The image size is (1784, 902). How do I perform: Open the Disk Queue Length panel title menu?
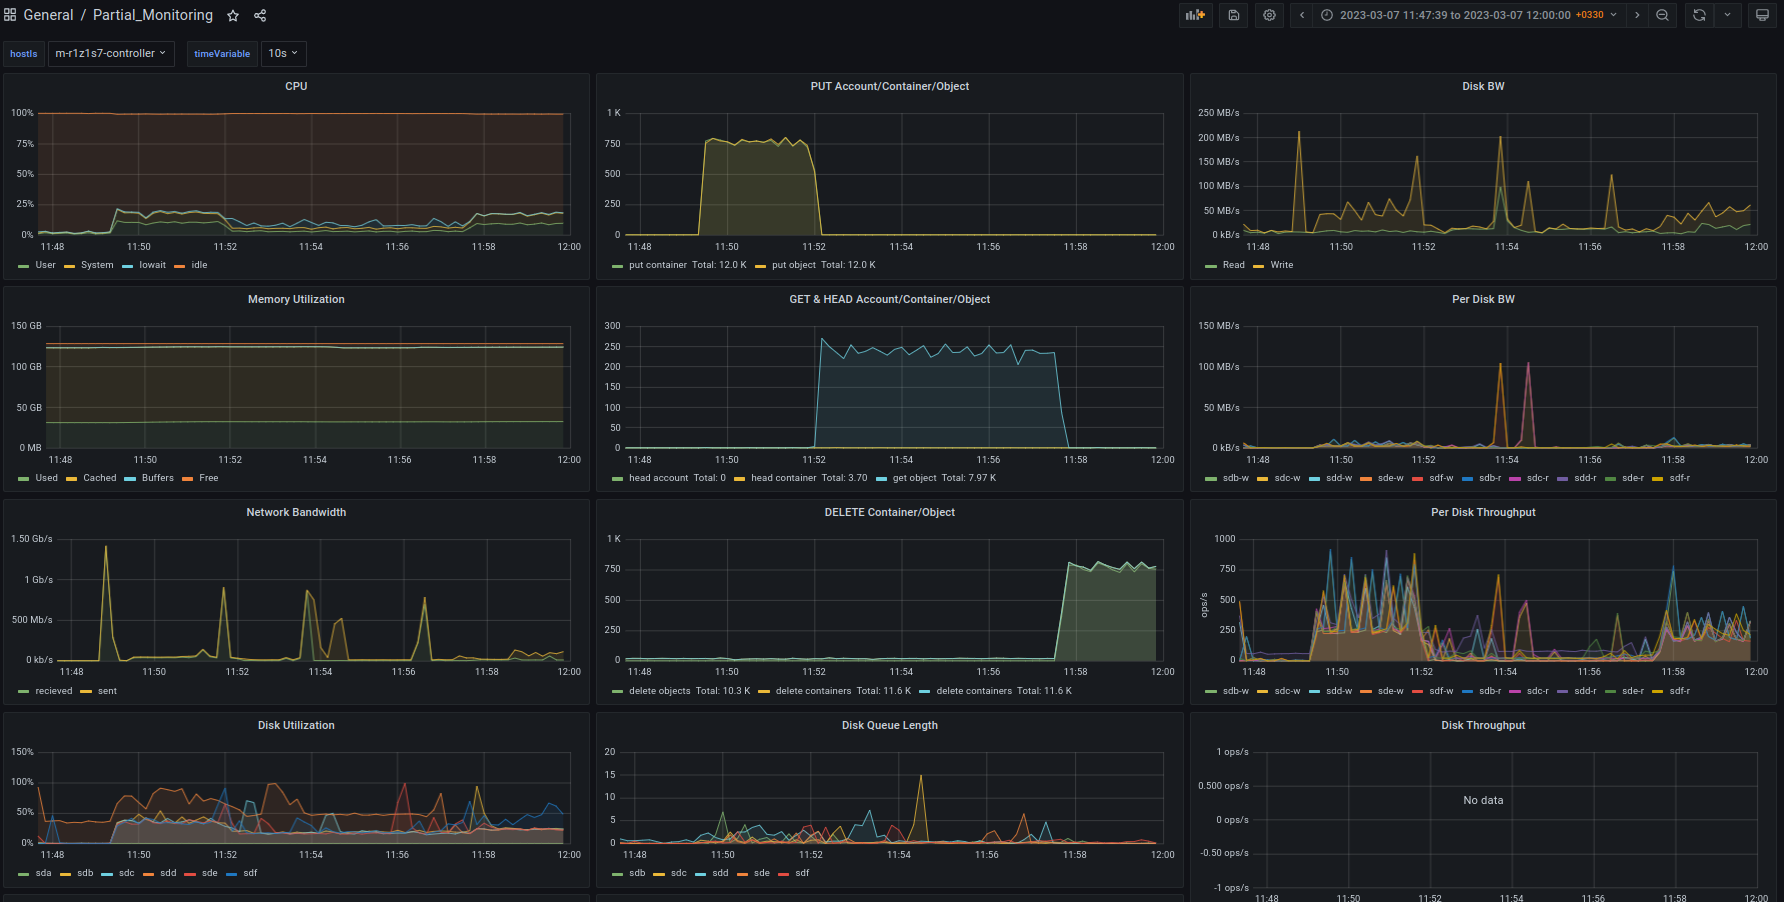tap(889, 725)
